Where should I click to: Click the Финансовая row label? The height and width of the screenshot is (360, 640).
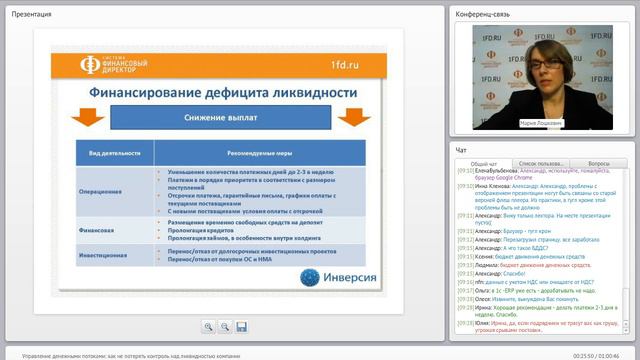(x=96, y=230)
